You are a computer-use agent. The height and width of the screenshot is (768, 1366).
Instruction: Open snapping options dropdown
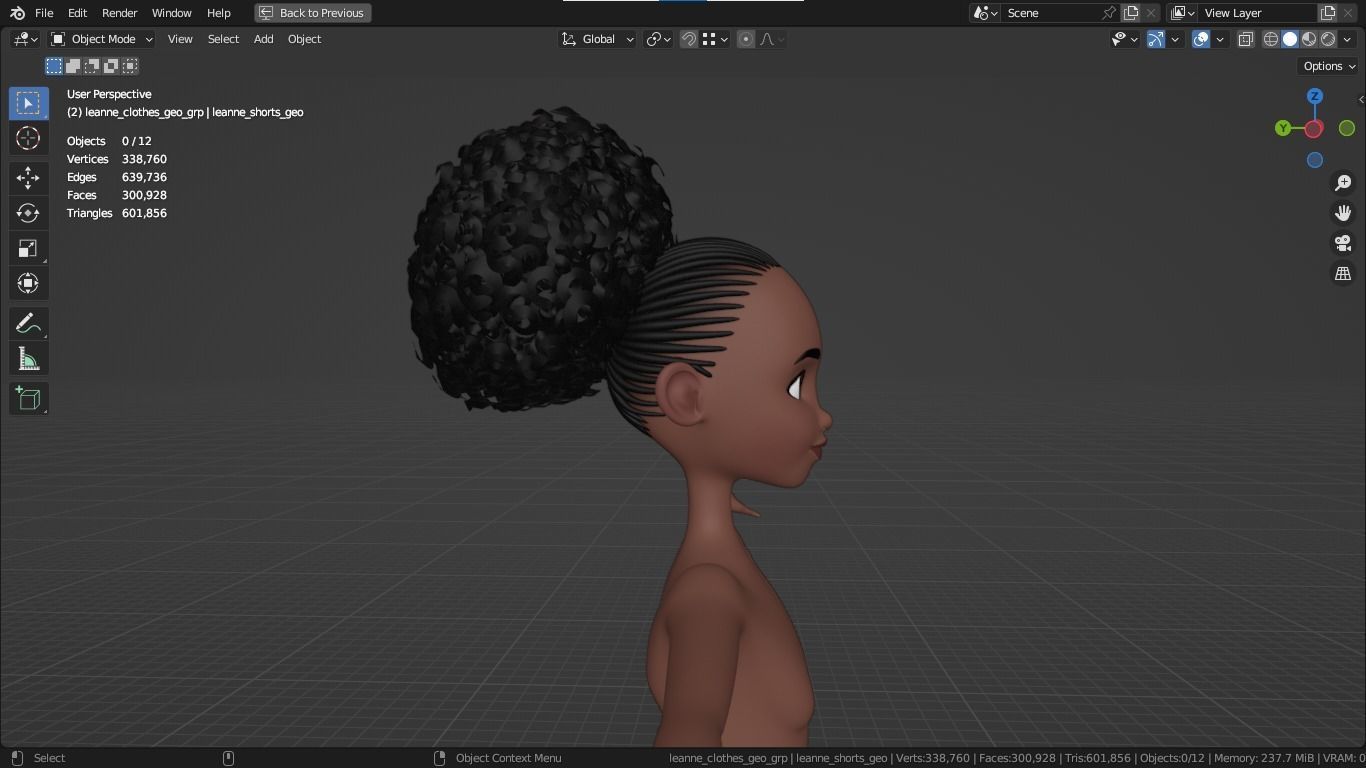[x=715, y=39]
